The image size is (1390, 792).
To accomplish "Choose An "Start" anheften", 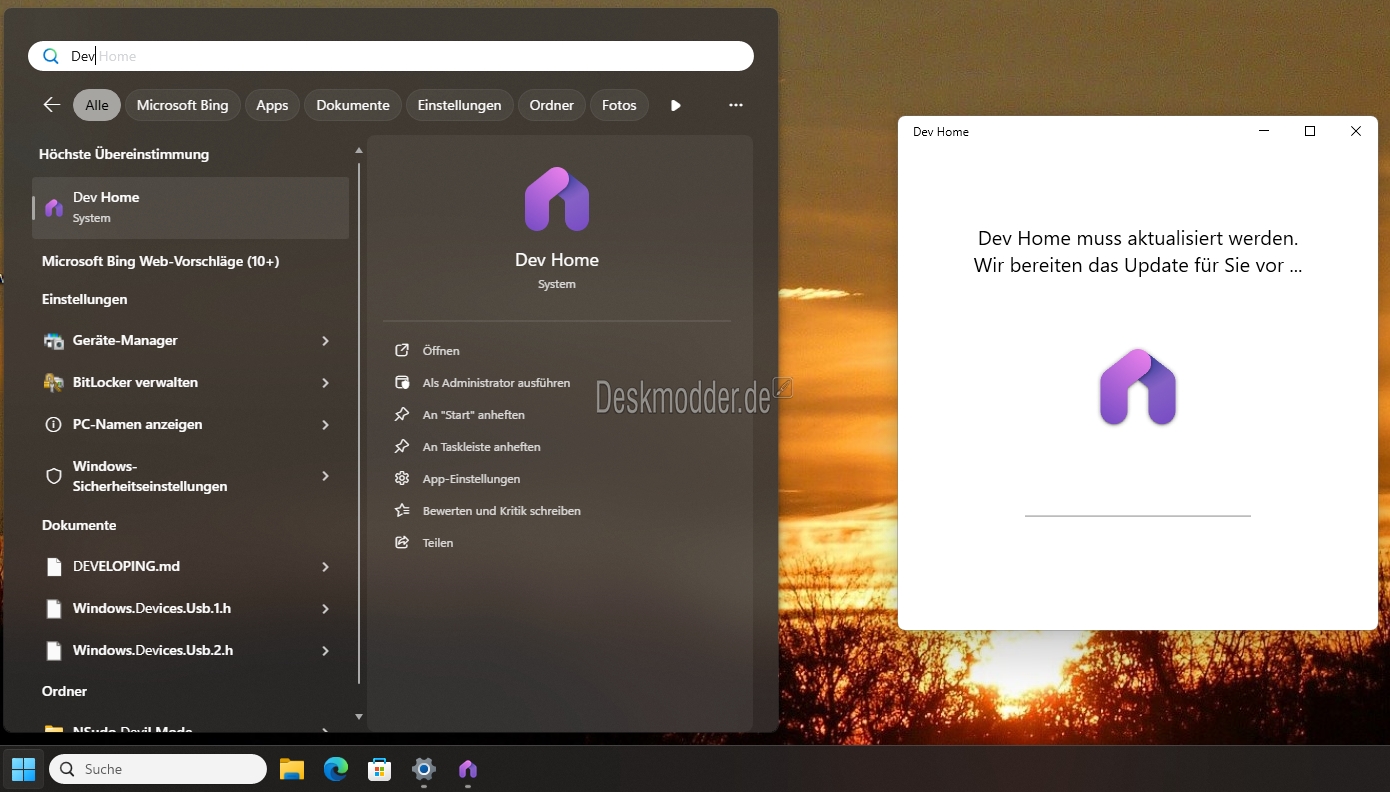I will [473, 415].
